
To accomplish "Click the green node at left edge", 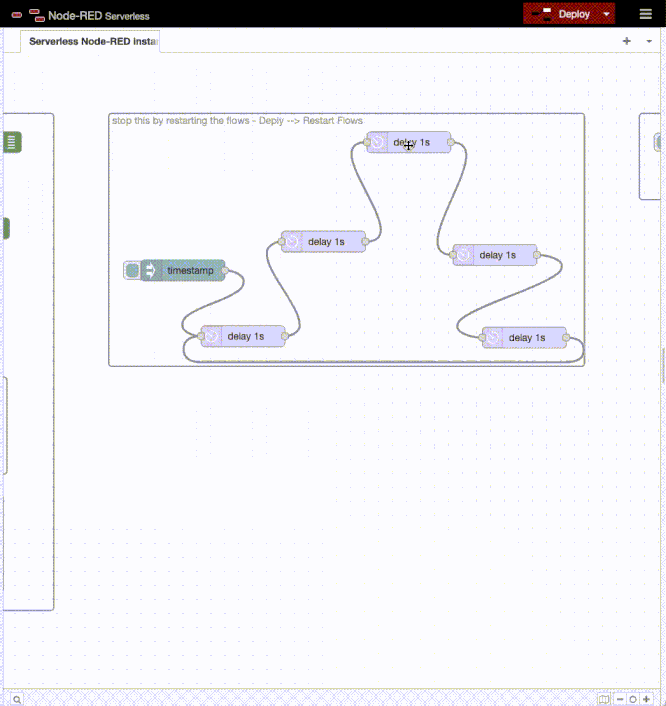I will click(x=12, y=142).
